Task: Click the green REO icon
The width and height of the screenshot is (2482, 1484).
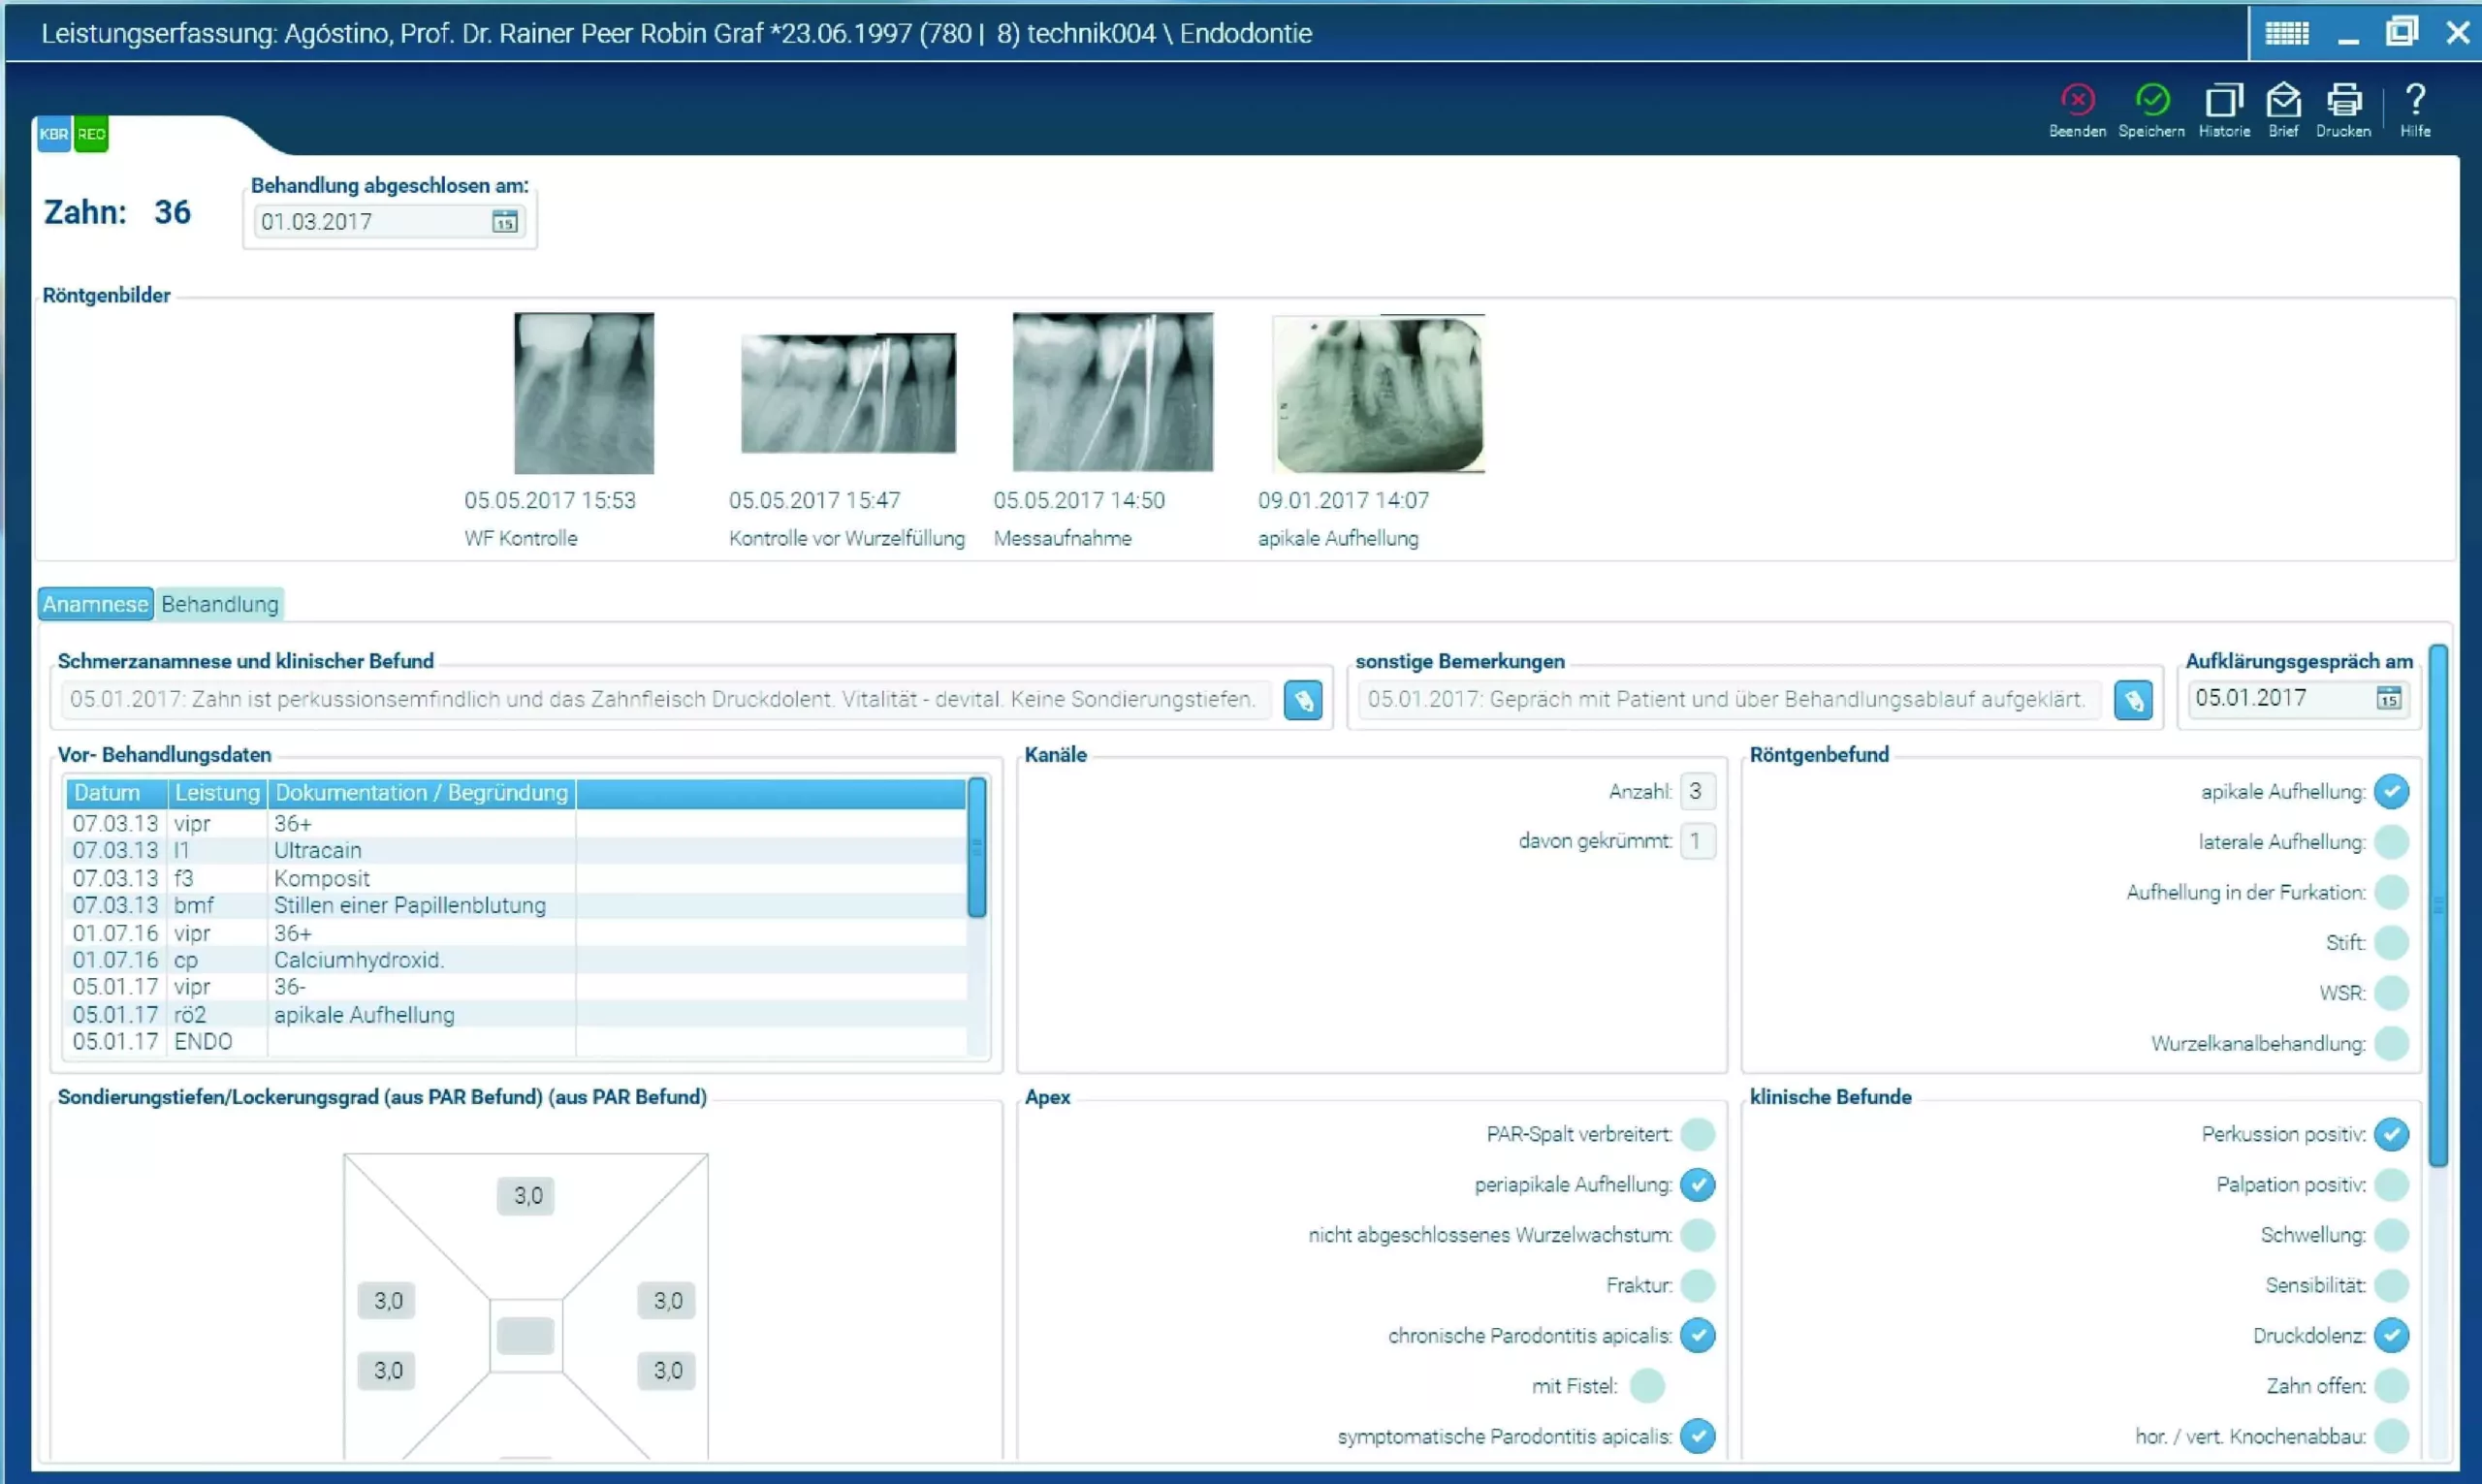Action: [91, 134]
